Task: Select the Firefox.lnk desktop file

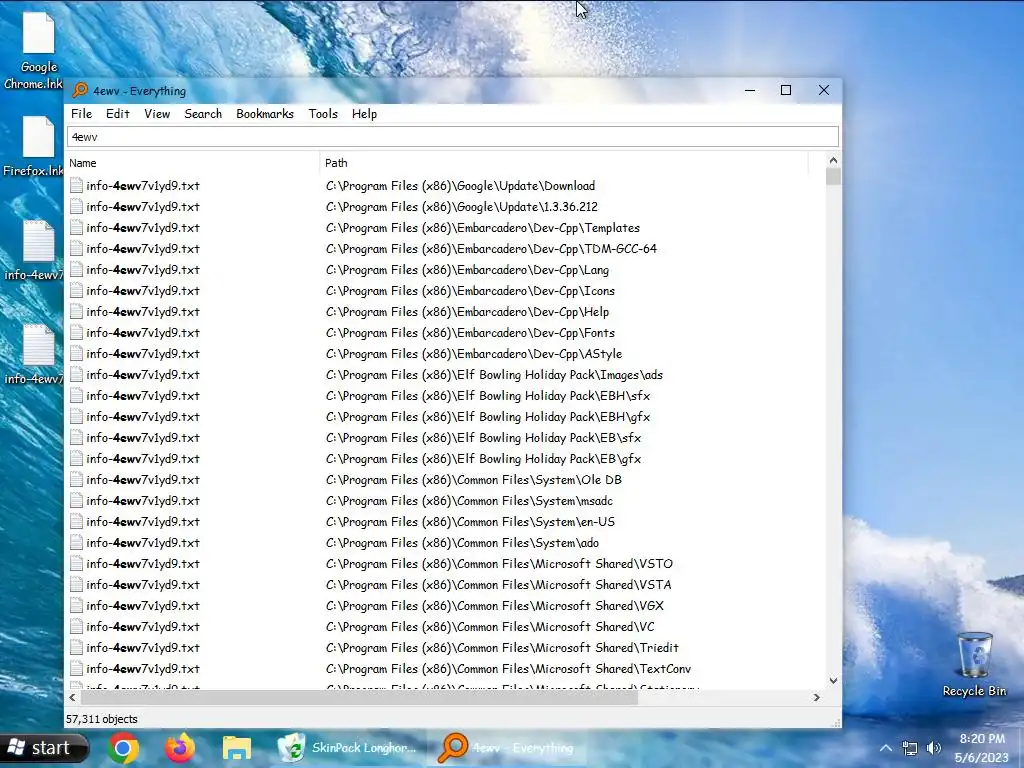Action: pos(33,148)
